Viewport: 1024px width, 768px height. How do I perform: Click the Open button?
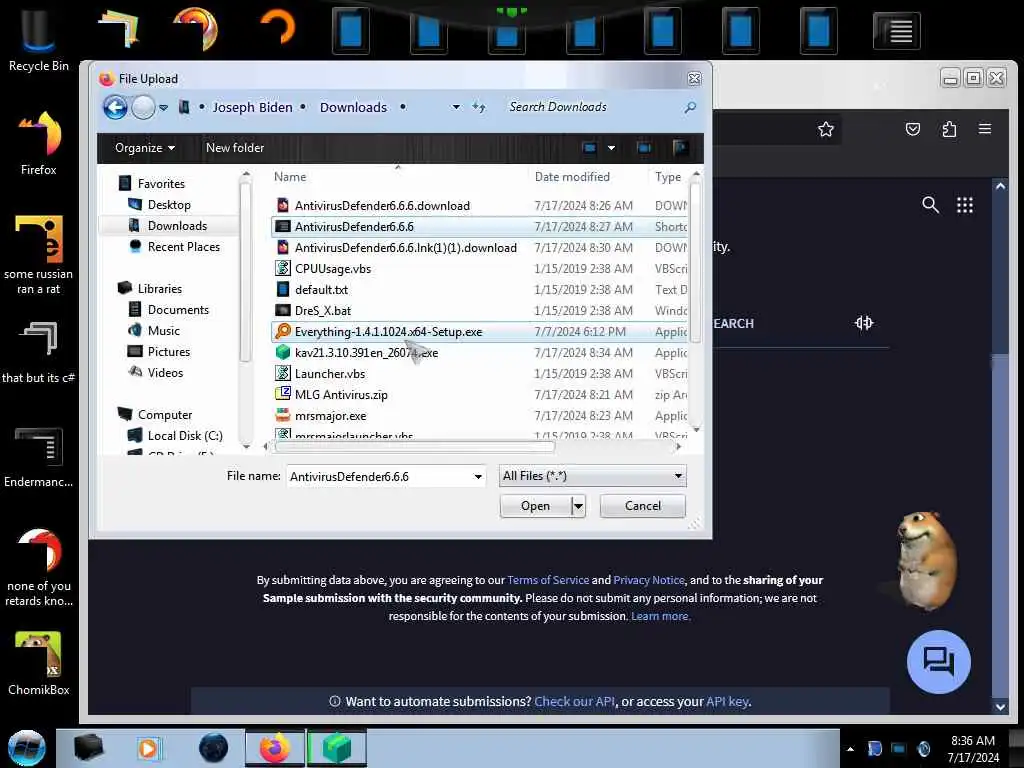(535, 506)
